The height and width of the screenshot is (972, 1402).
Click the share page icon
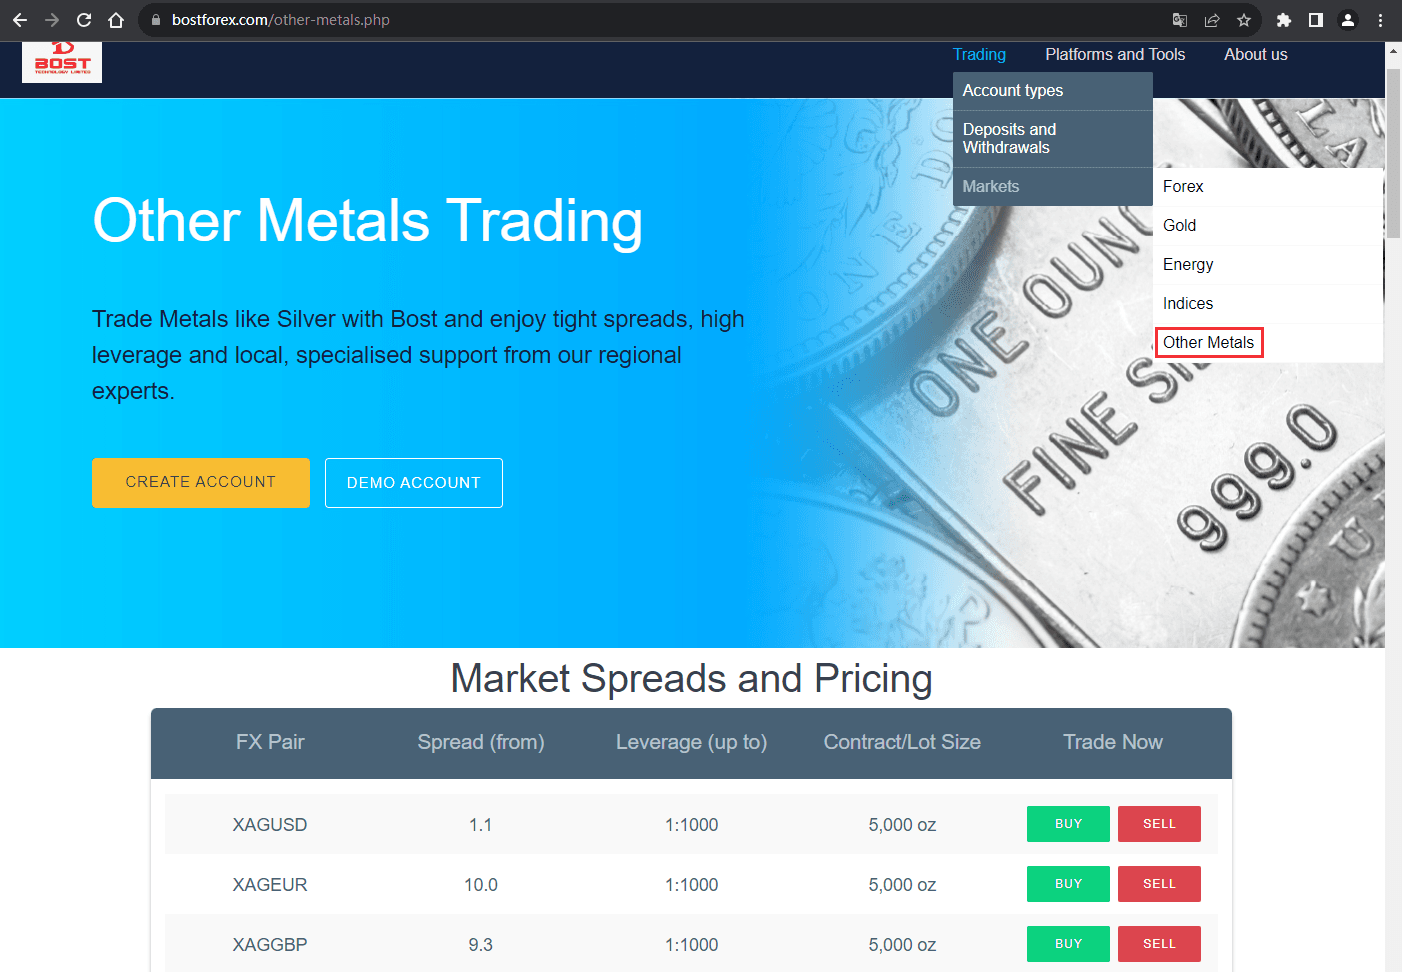click(x=1212, y=20)
